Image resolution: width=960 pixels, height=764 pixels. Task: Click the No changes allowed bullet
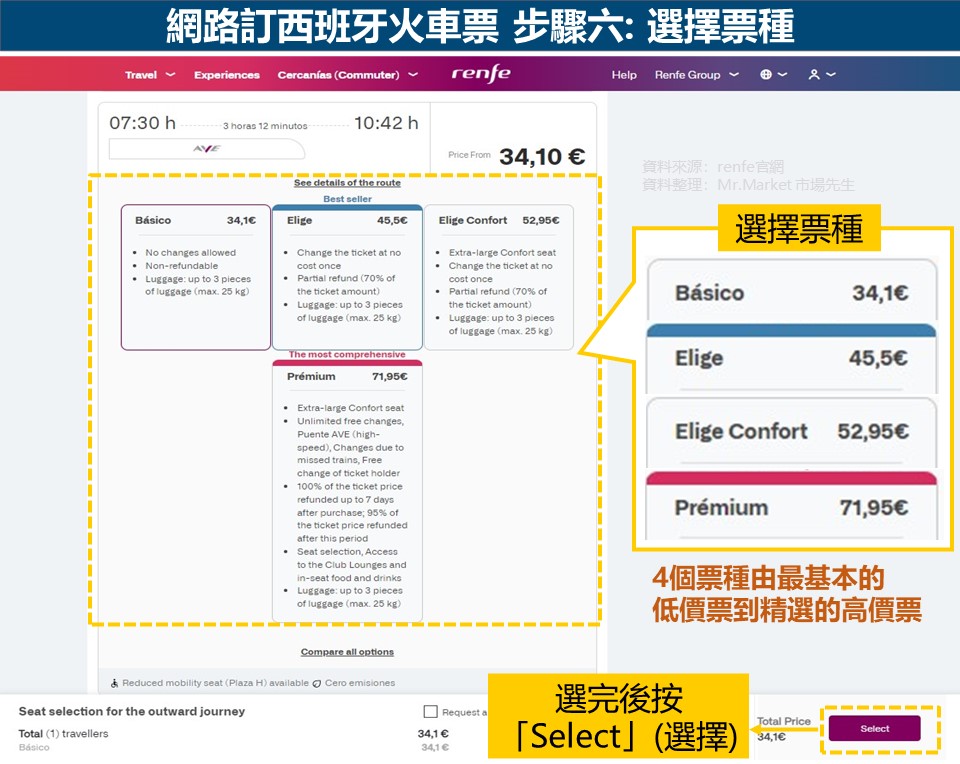[x=190, y=252]
